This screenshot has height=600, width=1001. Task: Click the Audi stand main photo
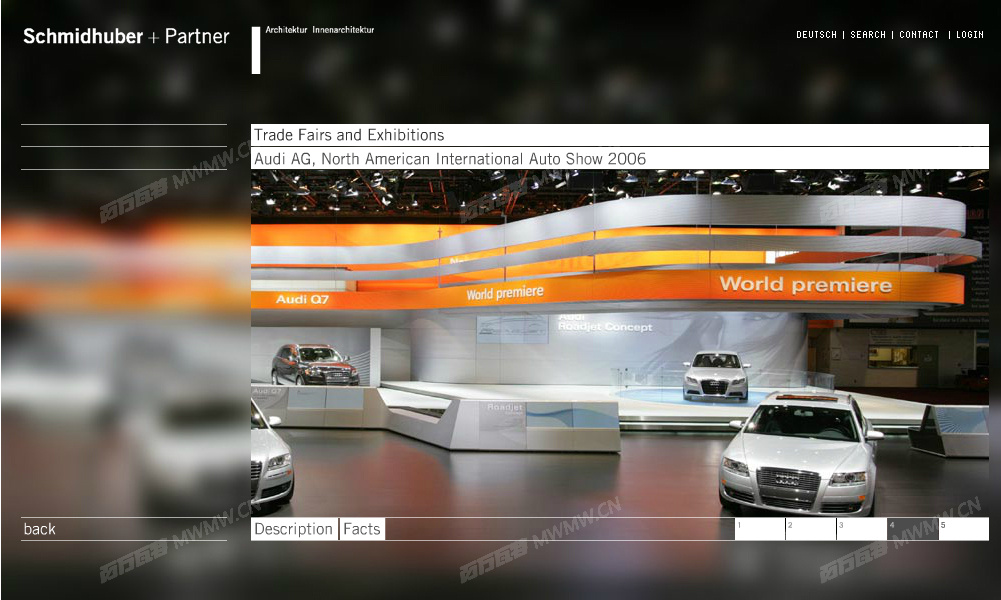tap(619, 343)
